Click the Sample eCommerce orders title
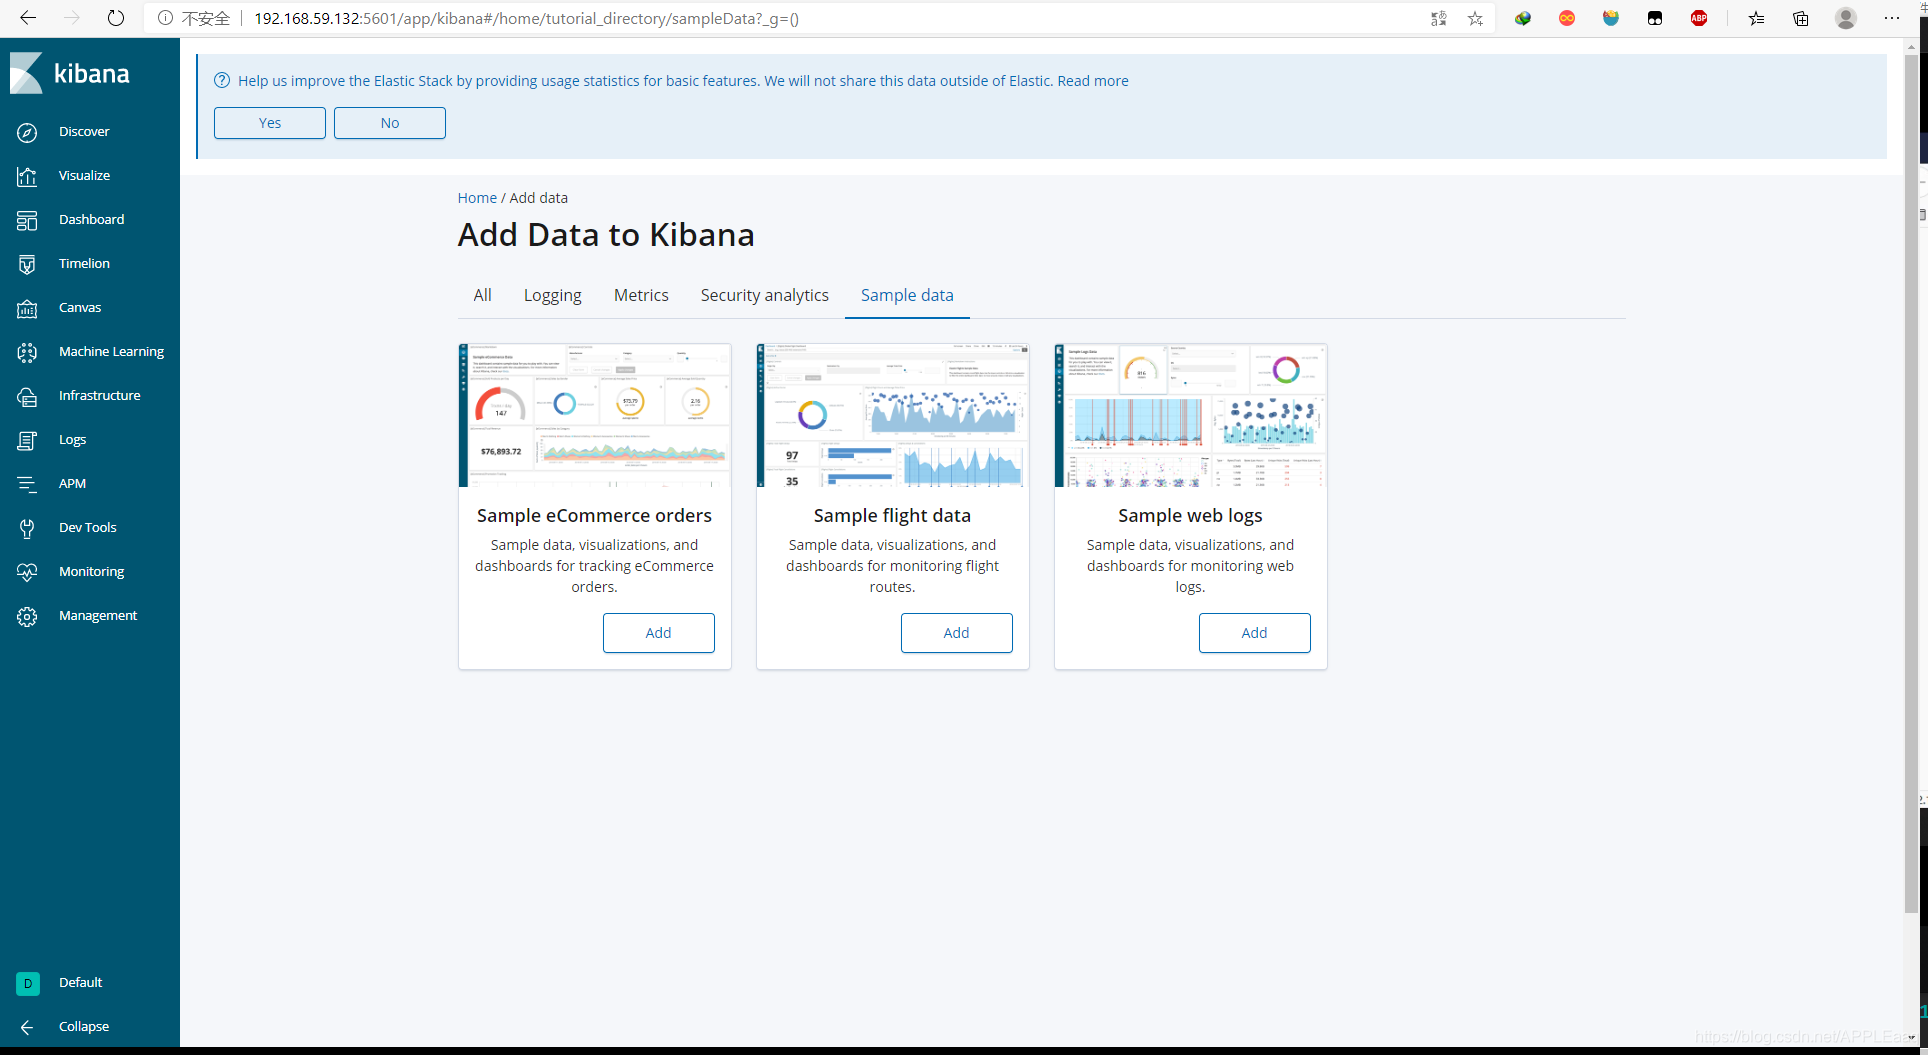The width and height of the screenshot is (1928, 1055). [x=594, y=516]
